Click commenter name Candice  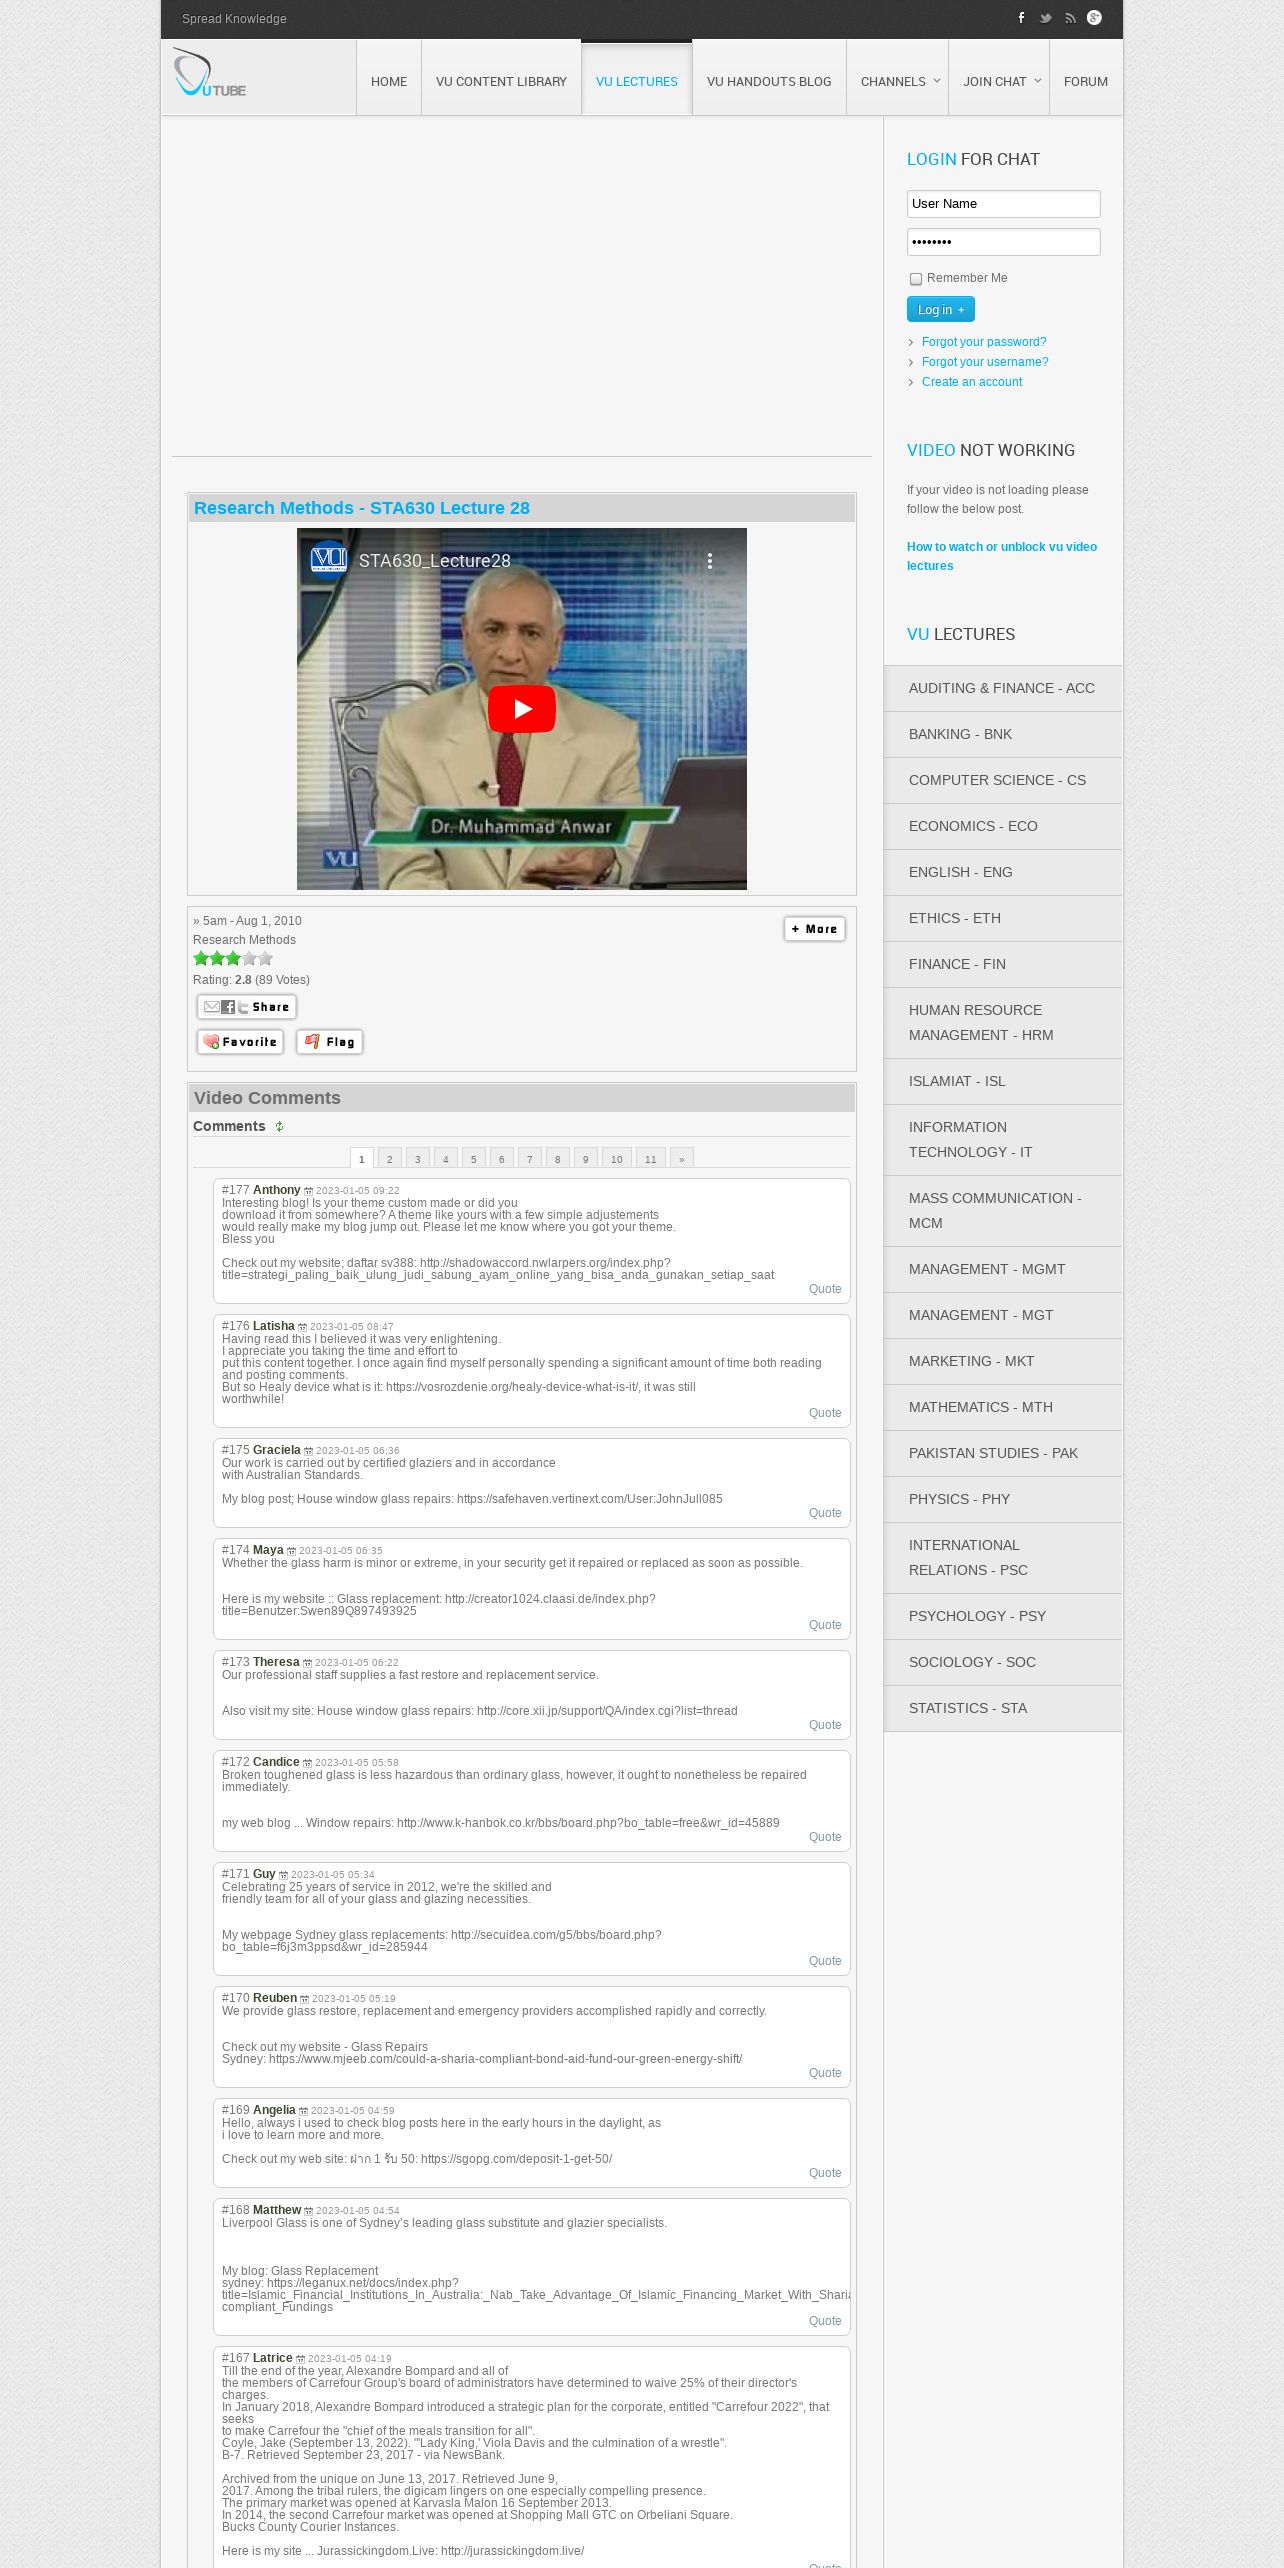pyautogui.click(x=276, y=1762)
